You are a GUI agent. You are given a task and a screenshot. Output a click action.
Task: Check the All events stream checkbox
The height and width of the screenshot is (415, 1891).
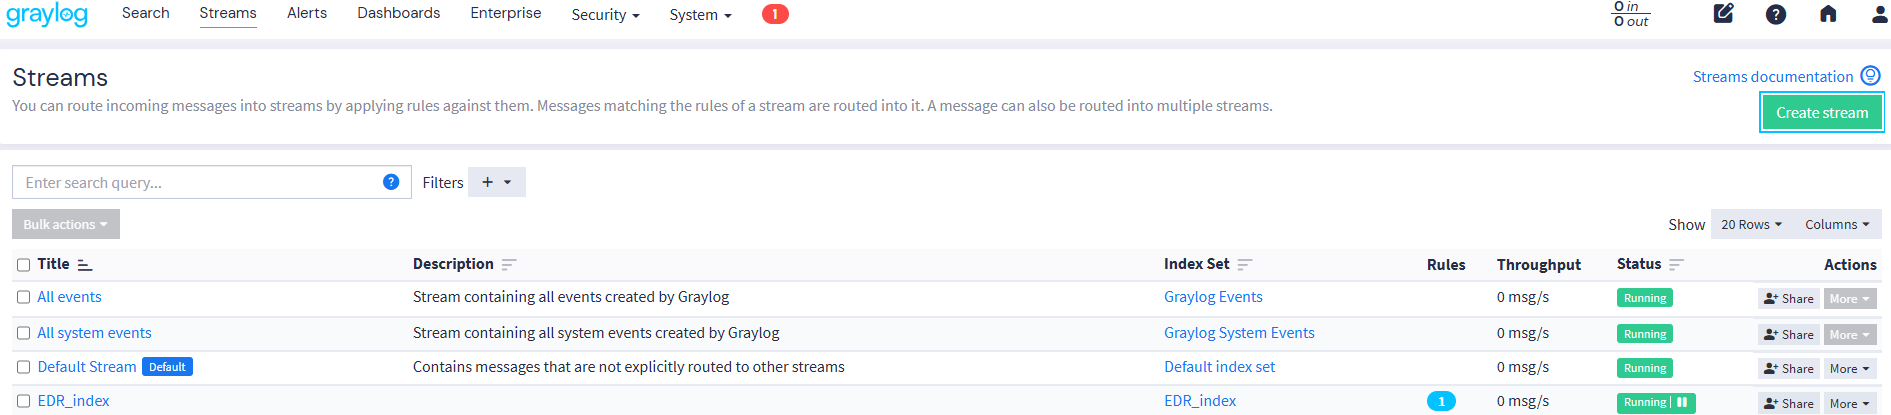(23, 297)
